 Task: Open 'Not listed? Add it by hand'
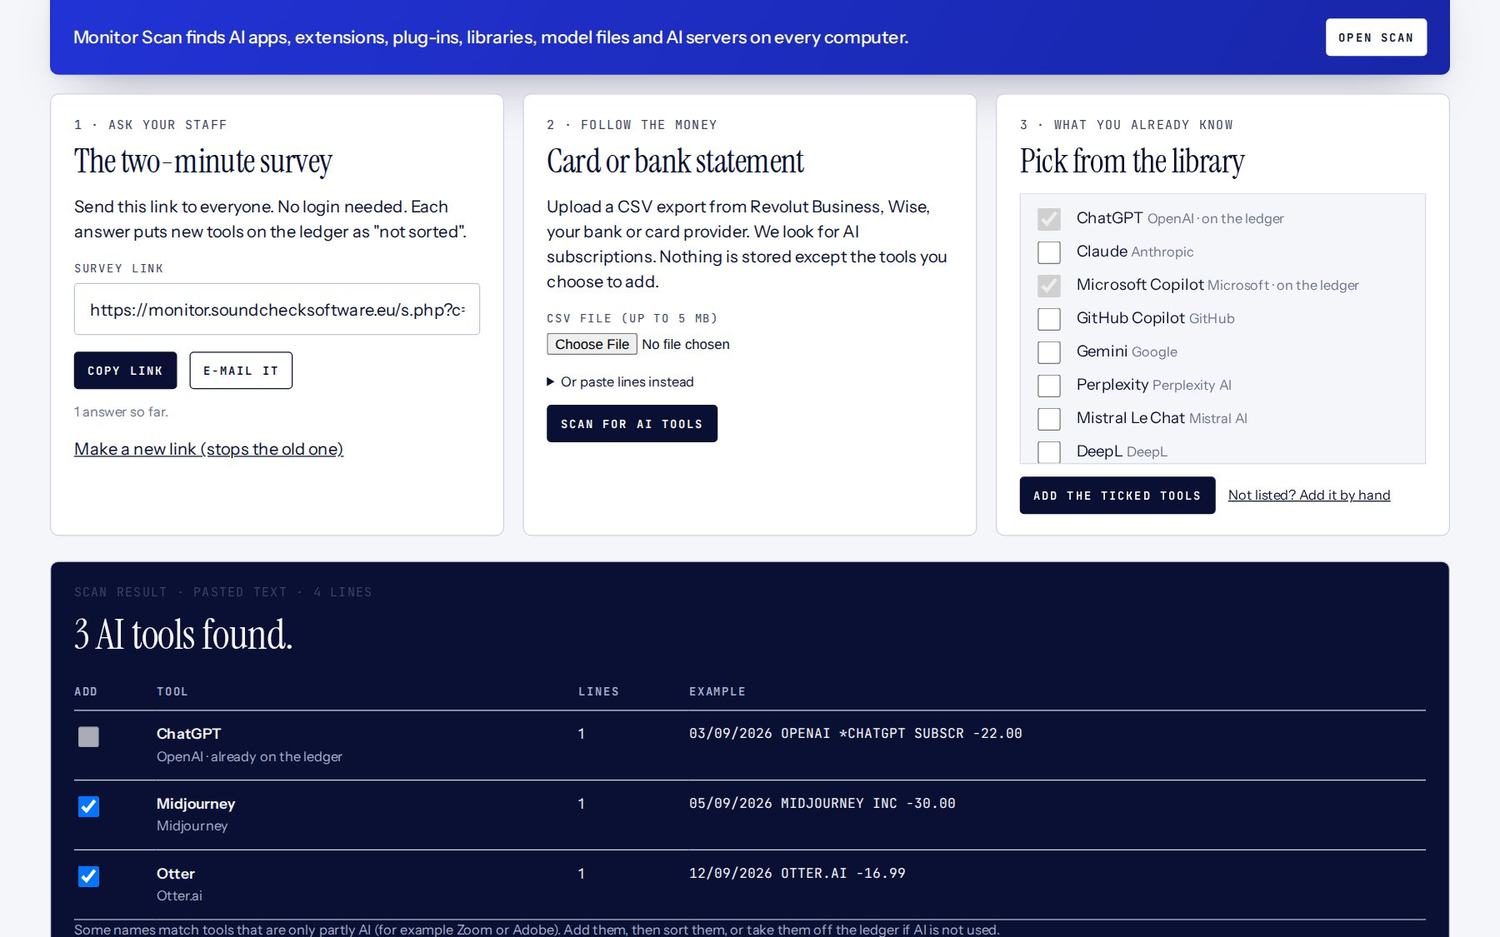1309,495
